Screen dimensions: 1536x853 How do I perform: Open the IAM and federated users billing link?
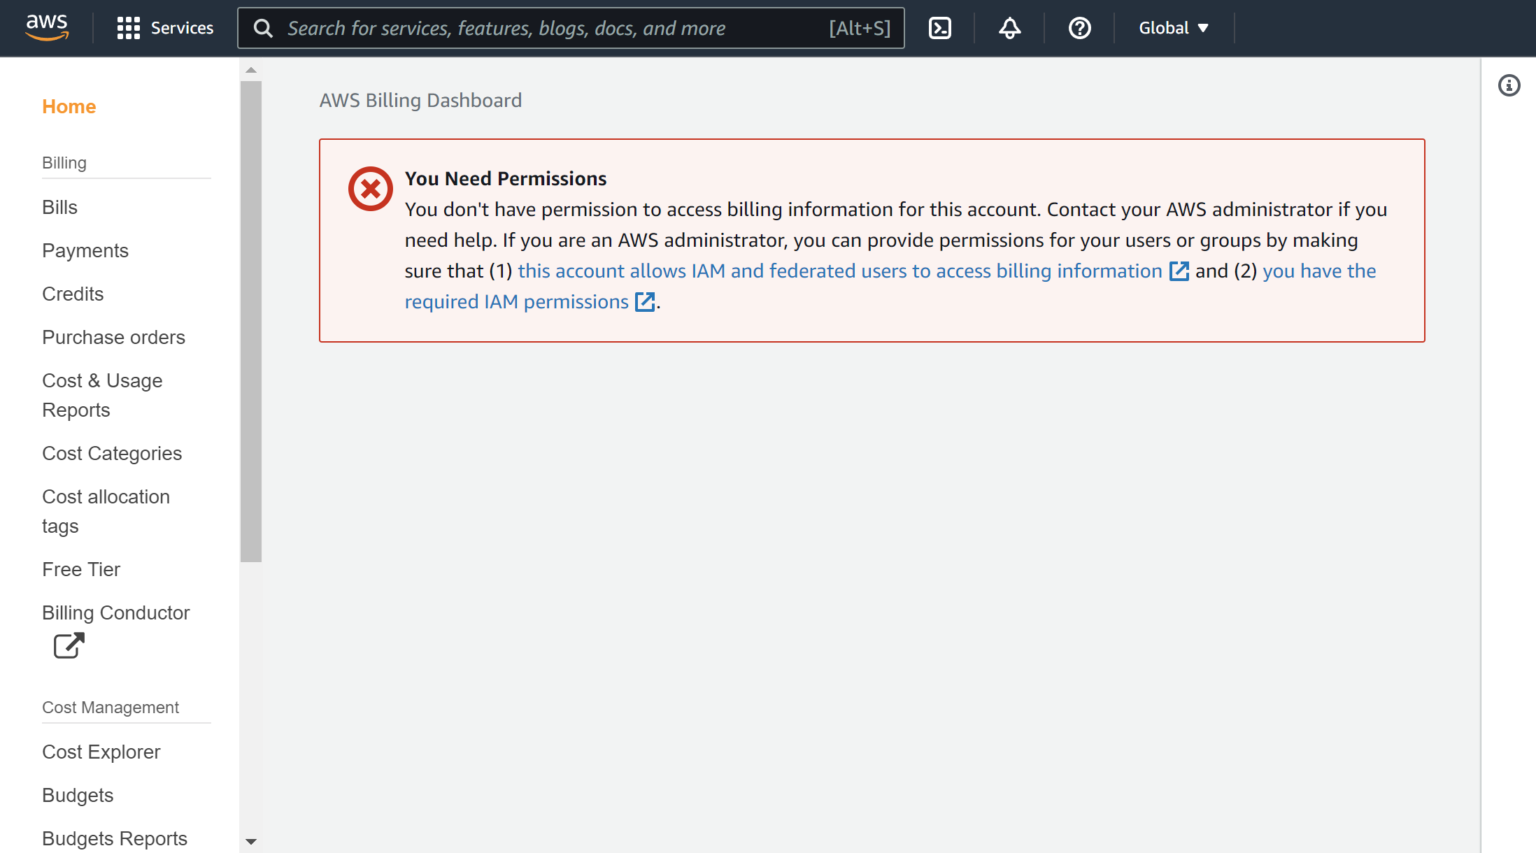click(843, 270)
